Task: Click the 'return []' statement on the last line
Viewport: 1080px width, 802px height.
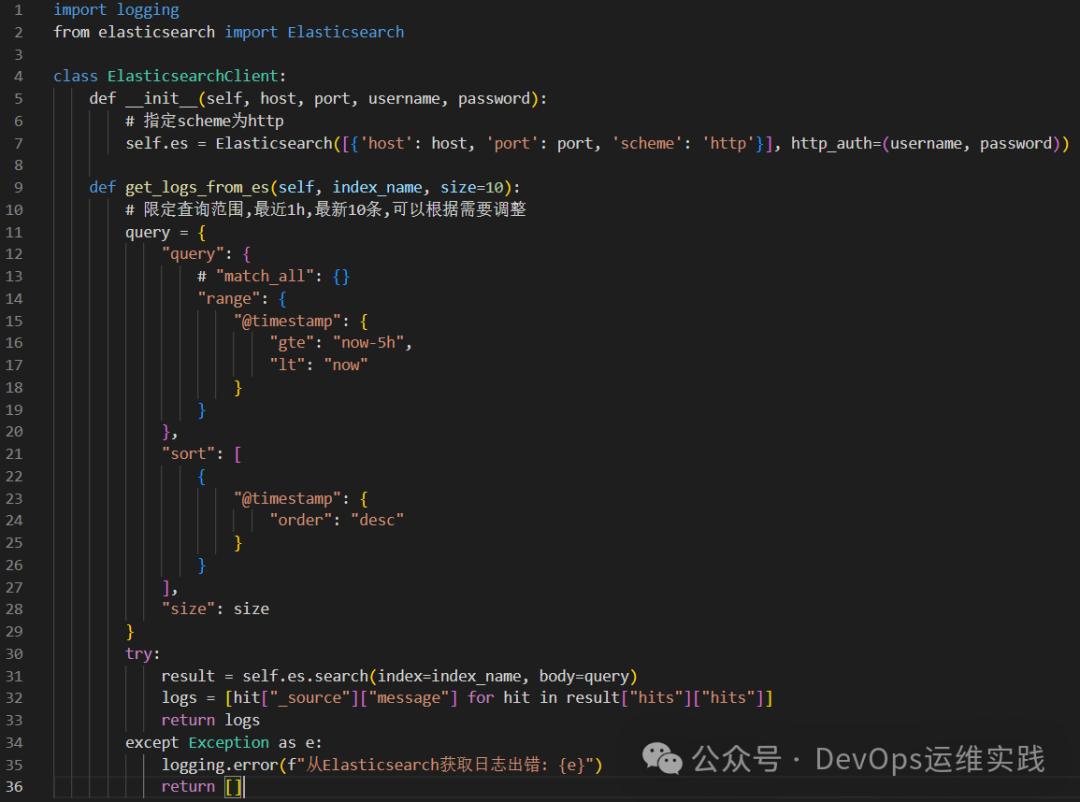Action: pos(202,786)
